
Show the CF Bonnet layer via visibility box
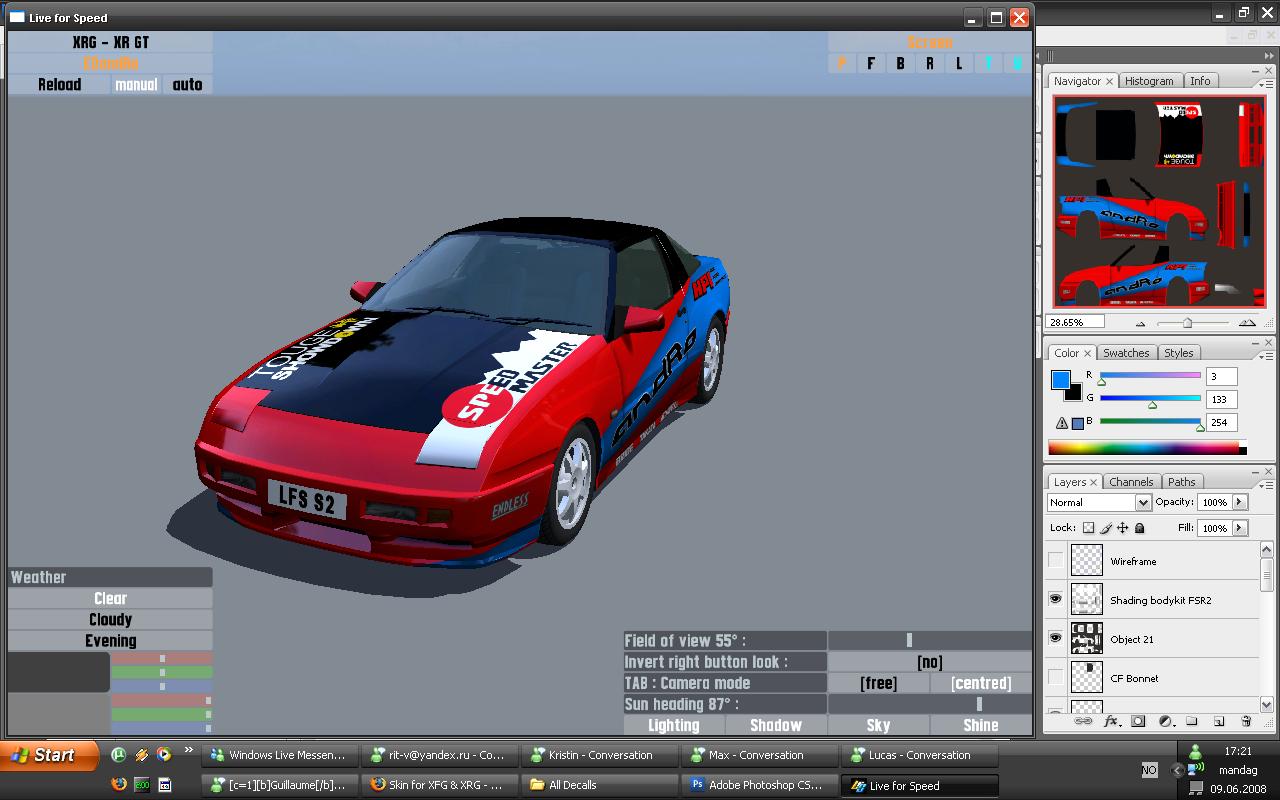1056,678
